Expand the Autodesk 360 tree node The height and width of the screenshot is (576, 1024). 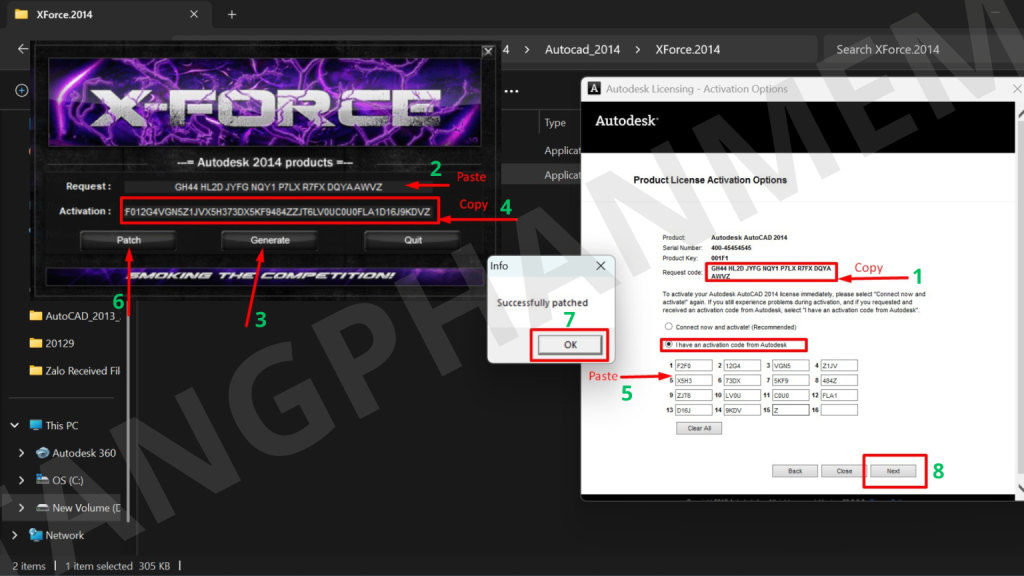click(22, 453)
